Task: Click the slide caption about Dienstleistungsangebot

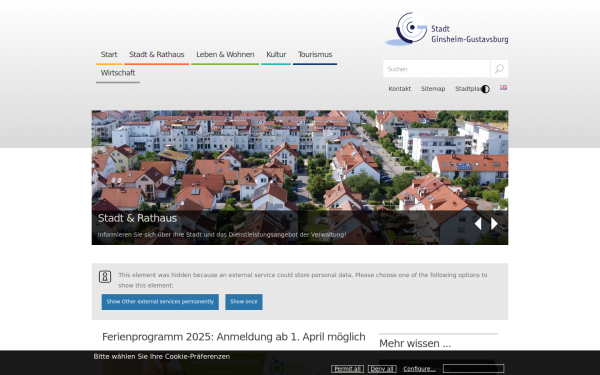Action: point(222,235)
